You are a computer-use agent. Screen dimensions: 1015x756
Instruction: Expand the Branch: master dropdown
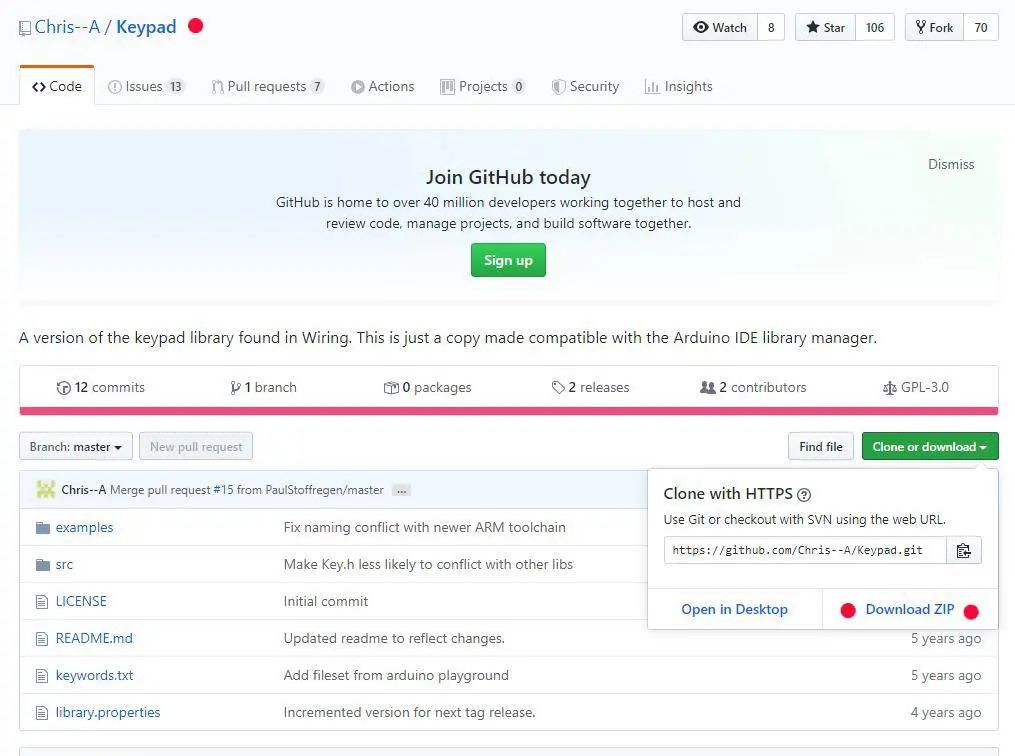[76, 447]
